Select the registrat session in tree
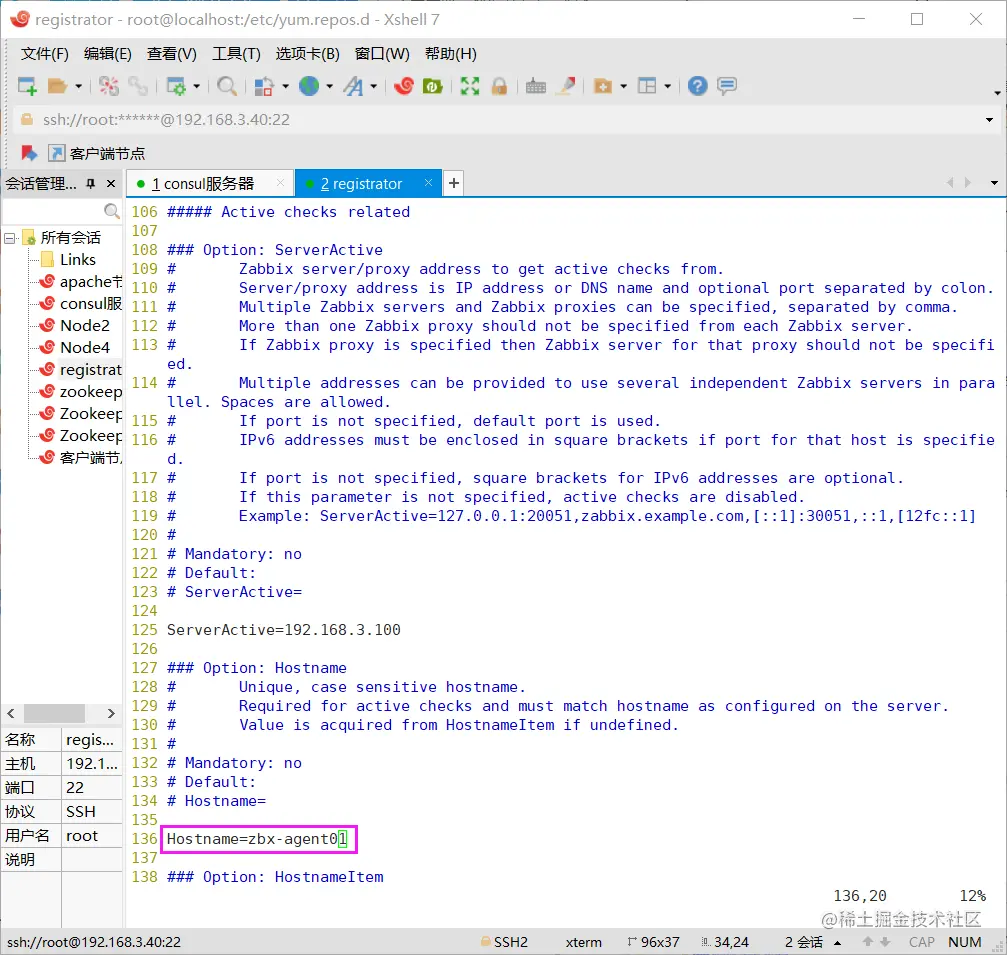 [90, 370]
